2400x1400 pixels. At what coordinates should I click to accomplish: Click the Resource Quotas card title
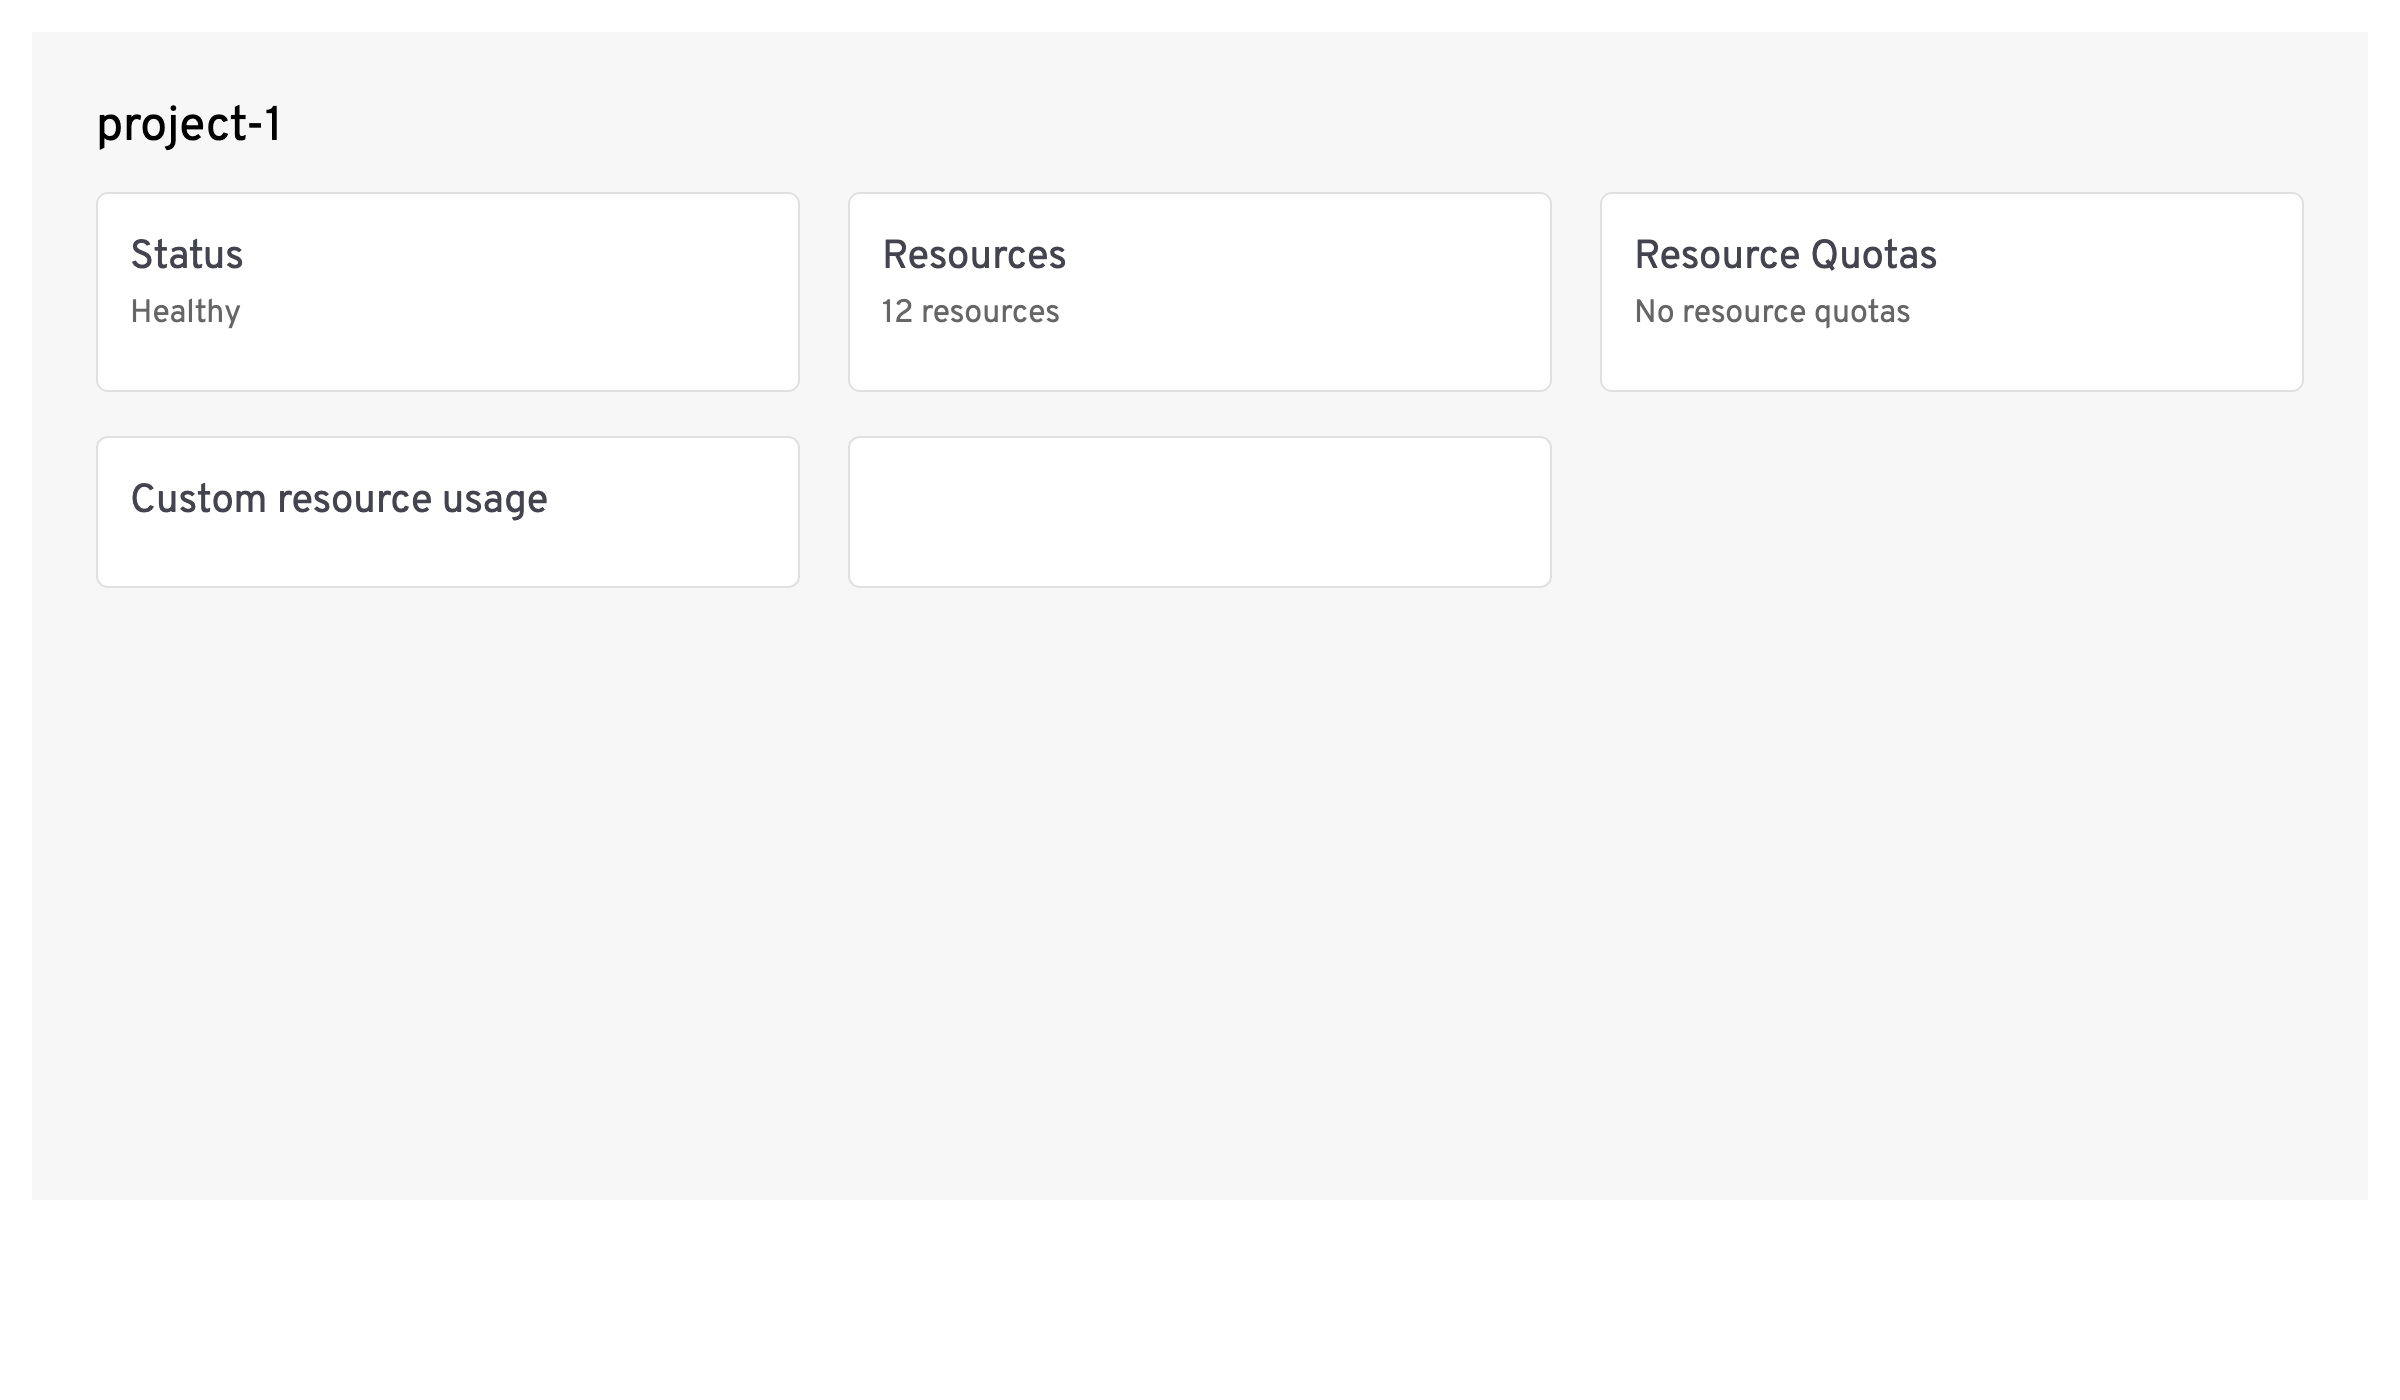[1785, 255]
